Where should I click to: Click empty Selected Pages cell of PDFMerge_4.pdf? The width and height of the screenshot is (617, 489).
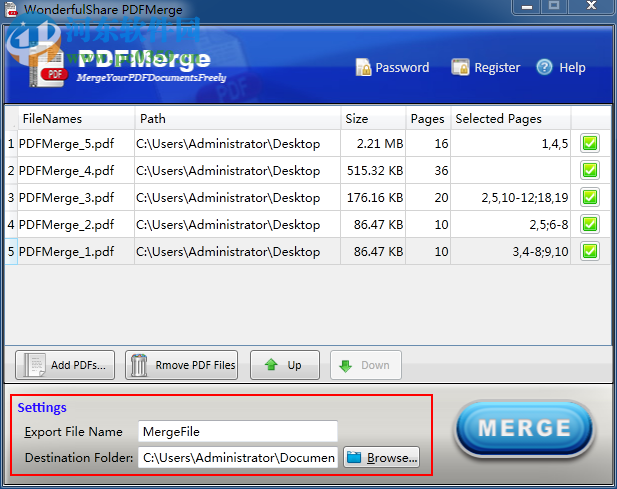[x=510, y=170]
